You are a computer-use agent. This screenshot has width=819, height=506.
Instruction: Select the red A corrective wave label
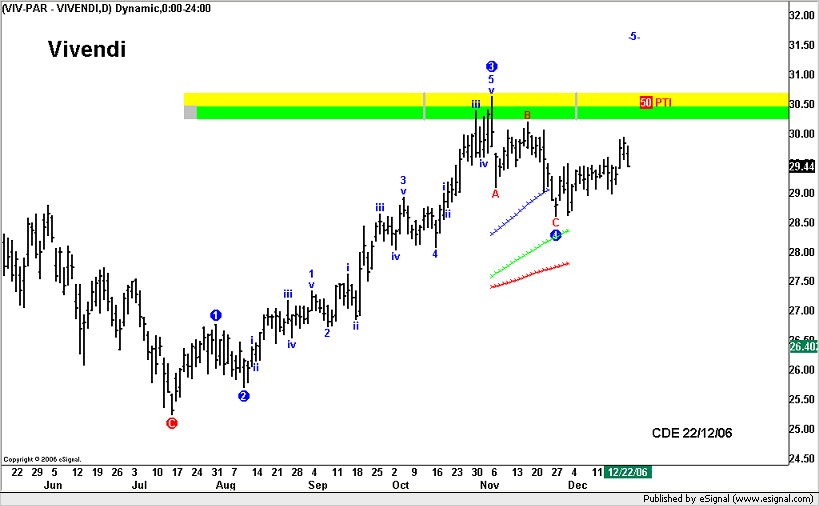click(495, 194)
